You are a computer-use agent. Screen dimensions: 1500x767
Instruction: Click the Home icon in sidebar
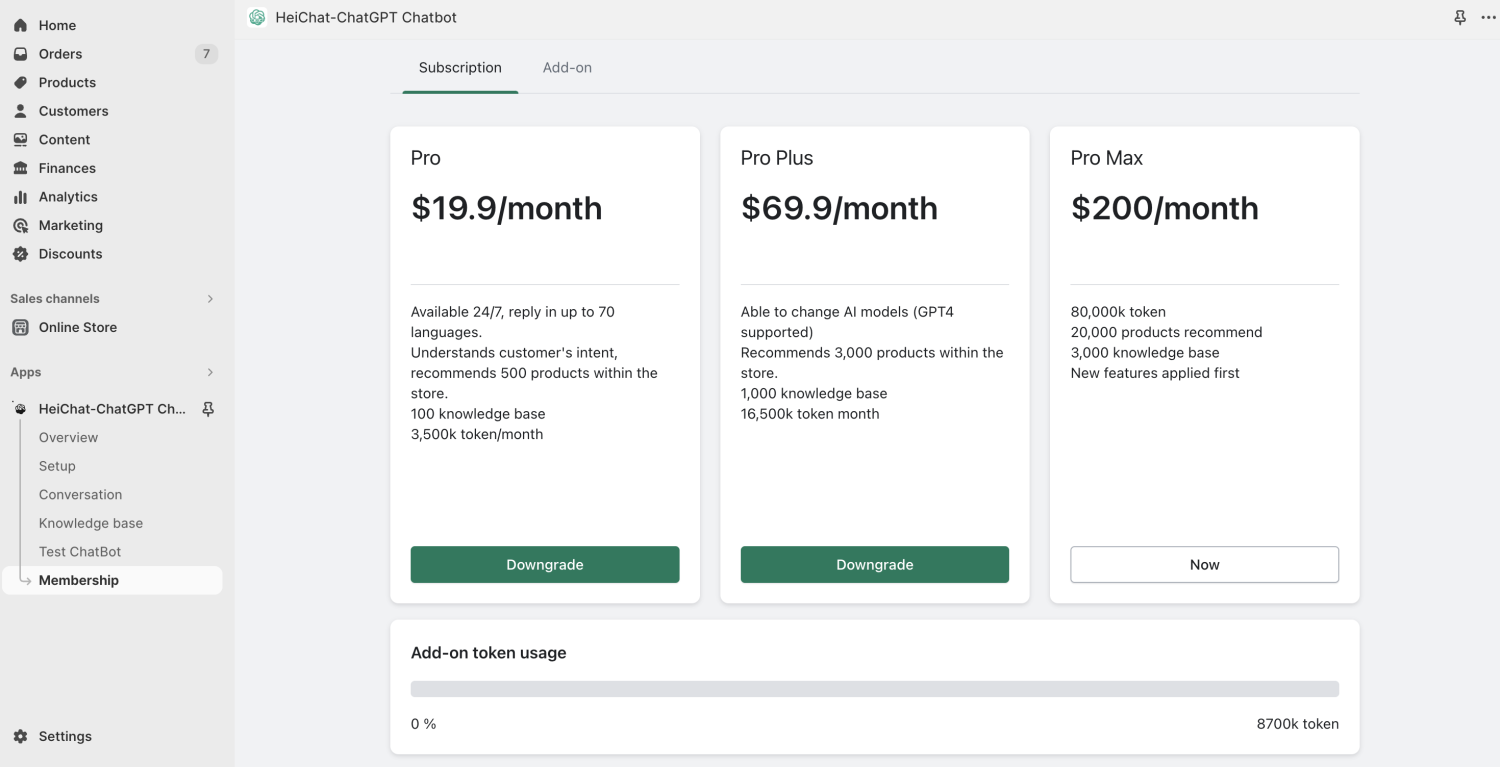tap(20, 25)
